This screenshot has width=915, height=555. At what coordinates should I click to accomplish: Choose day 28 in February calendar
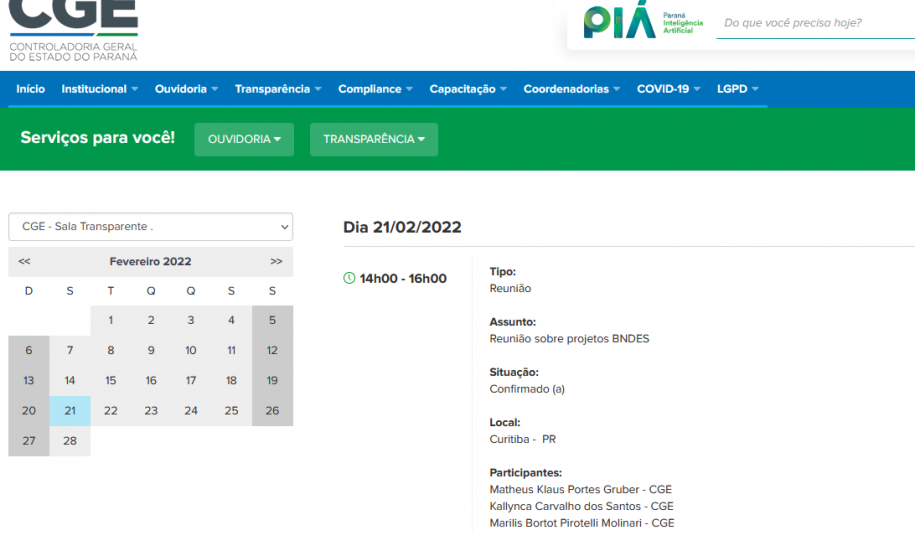tap(70, 441)
